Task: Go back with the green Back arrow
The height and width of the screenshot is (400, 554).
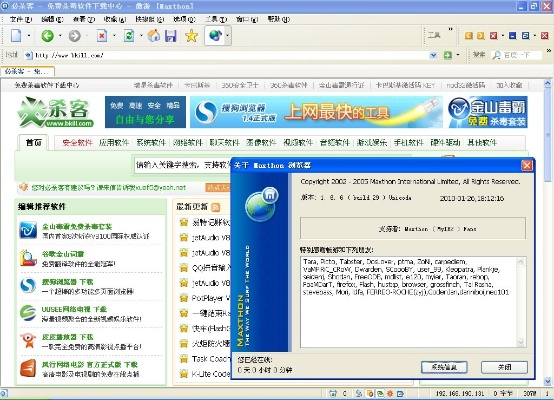Action: 47,36
